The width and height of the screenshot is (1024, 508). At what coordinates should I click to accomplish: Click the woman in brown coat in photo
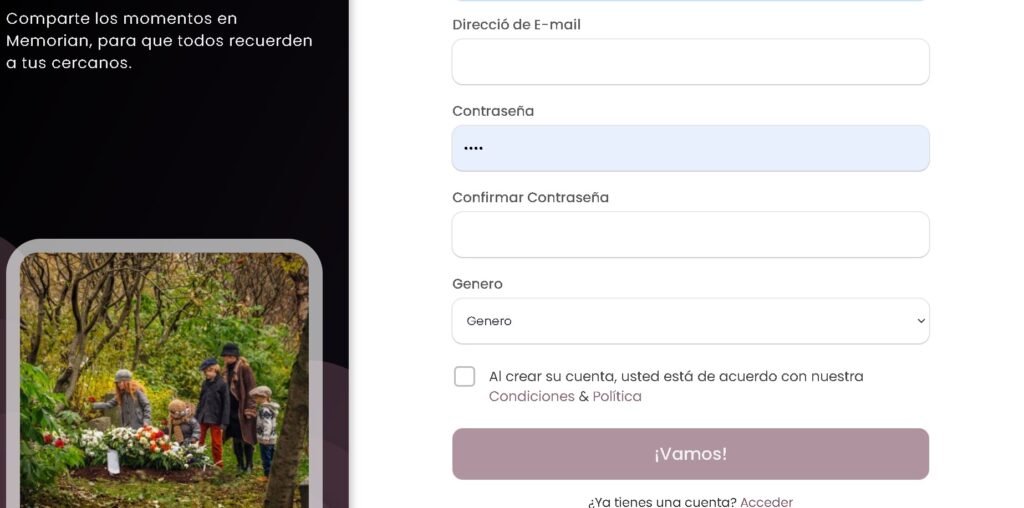(240, 405)
